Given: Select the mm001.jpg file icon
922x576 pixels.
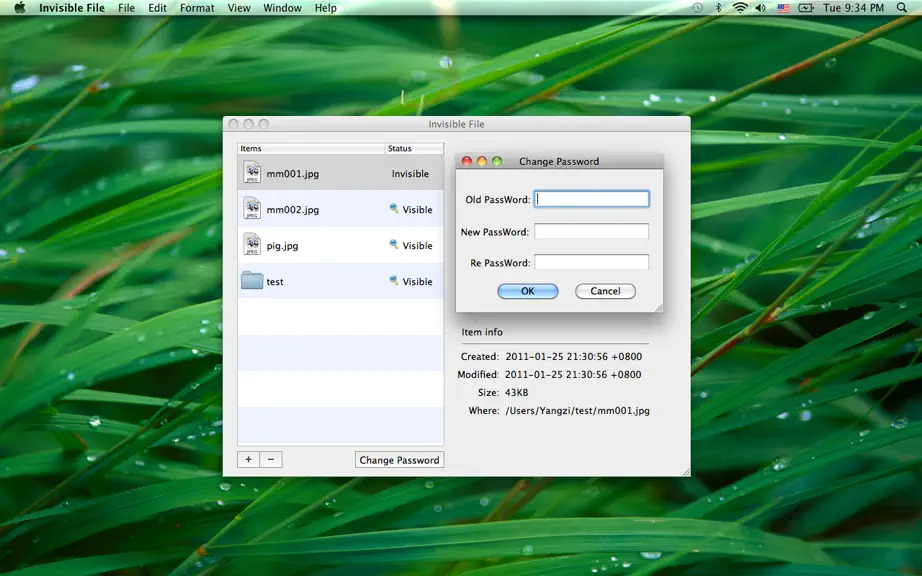Looking at the screenshot, I should (x=252, y=173).
